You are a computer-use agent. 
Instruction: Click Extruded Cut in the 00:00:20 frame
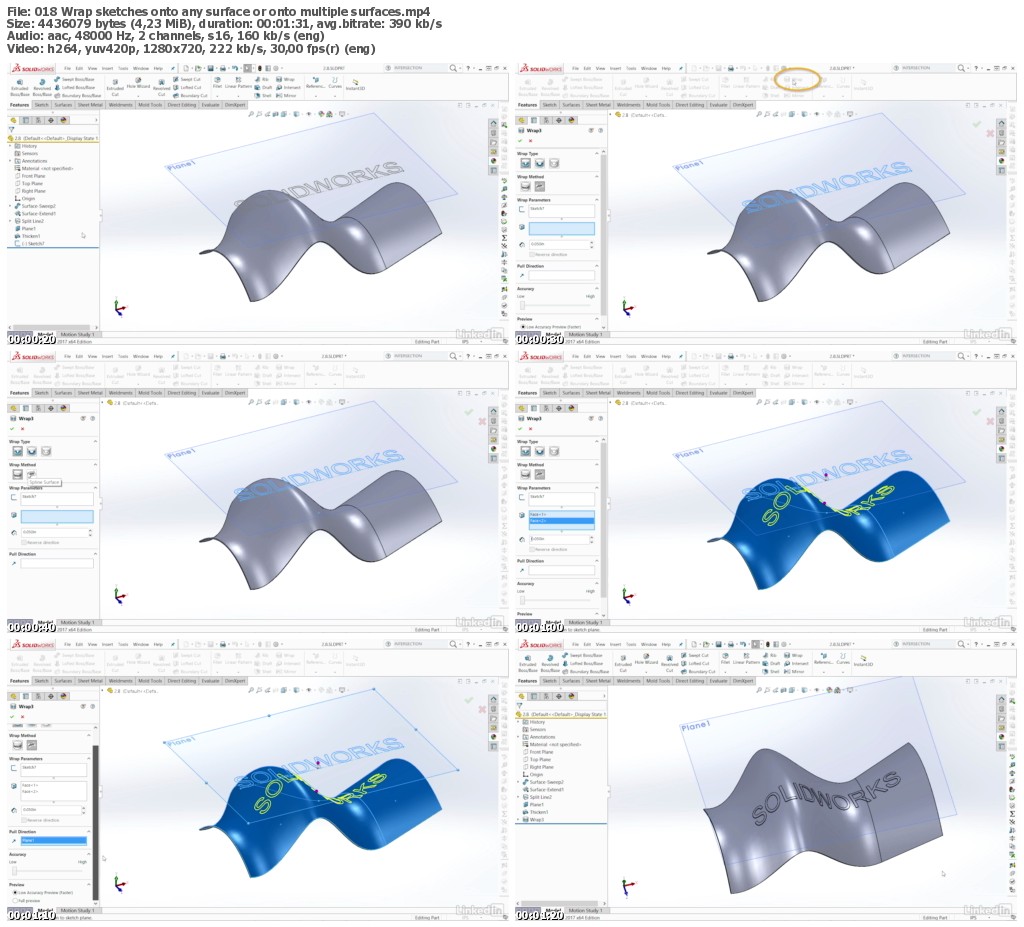click(x=115, y=86)
